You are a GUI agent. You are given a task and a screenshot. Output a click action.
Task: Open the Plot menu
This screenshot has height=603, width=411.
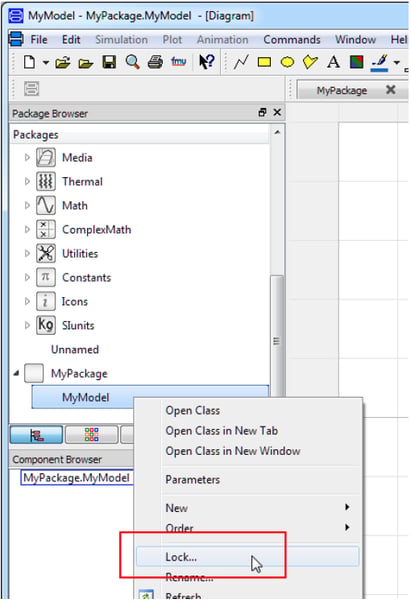[172, 40]
